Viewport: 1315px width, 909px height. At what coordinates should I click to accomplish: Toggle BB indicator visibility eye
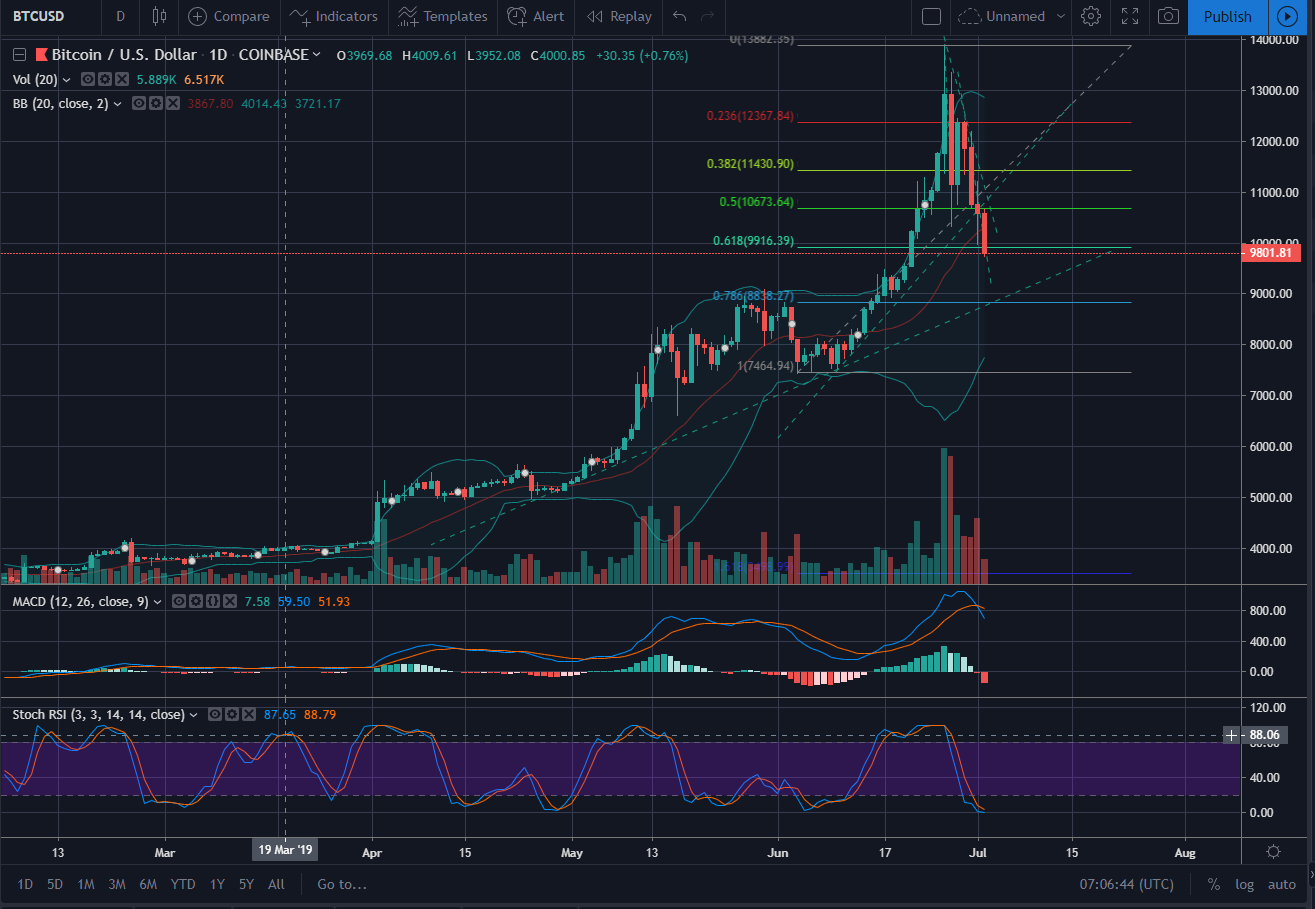click(139, 103)
